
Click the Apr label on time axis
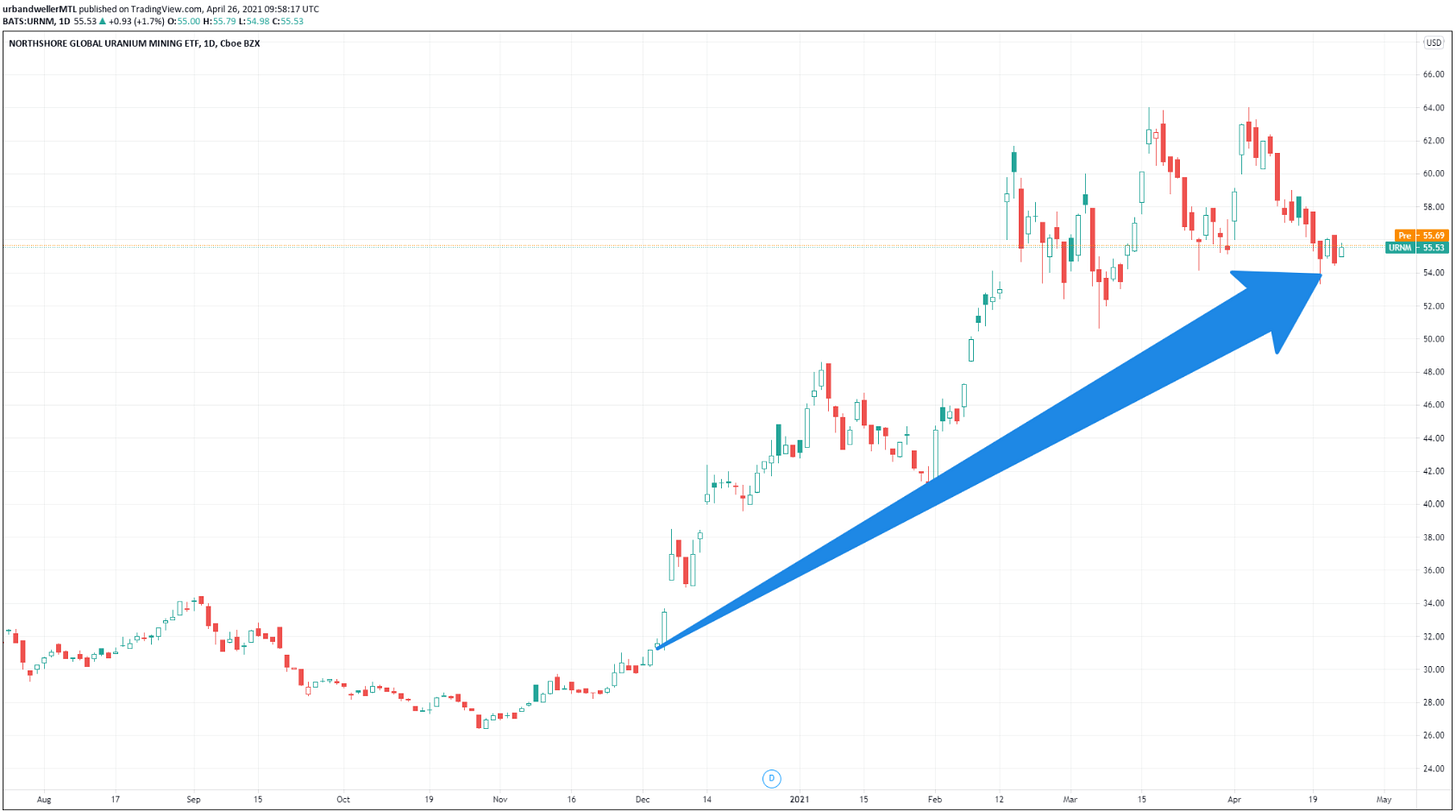(1233, 800)
